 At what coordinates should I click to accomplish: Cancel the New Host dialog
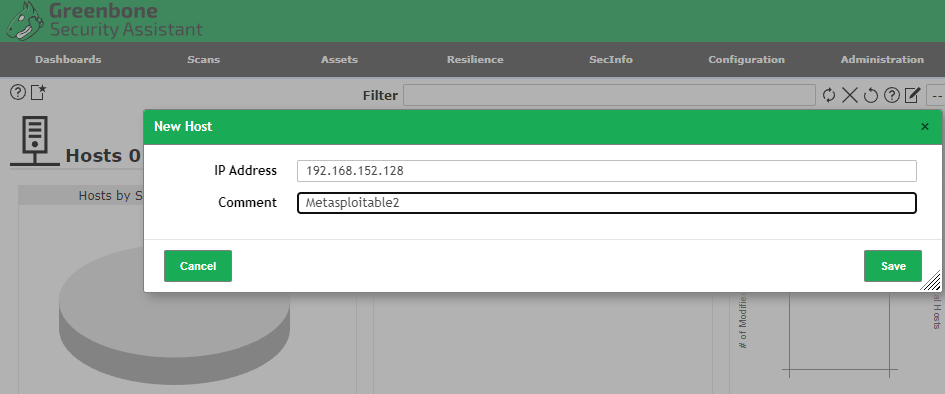(198, 266)
